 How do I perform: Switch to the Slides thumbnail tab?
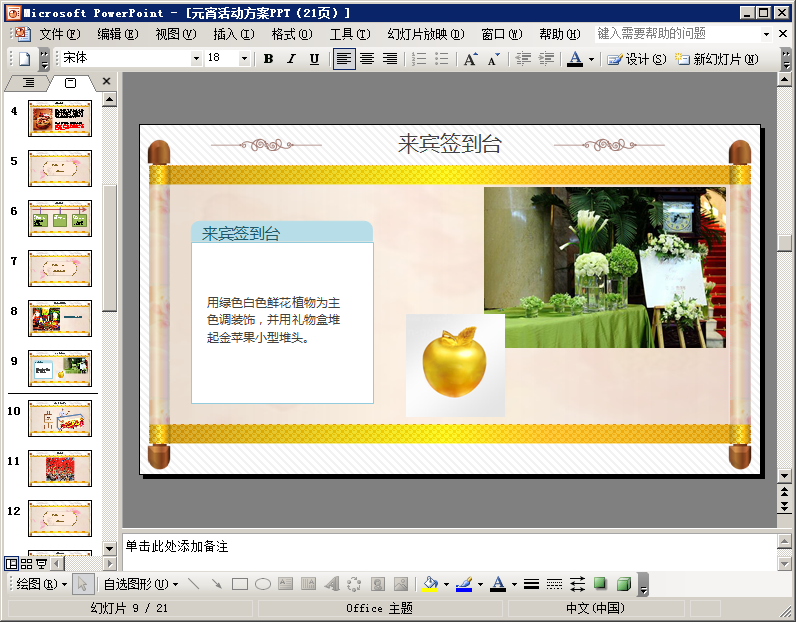coord(71,83)
